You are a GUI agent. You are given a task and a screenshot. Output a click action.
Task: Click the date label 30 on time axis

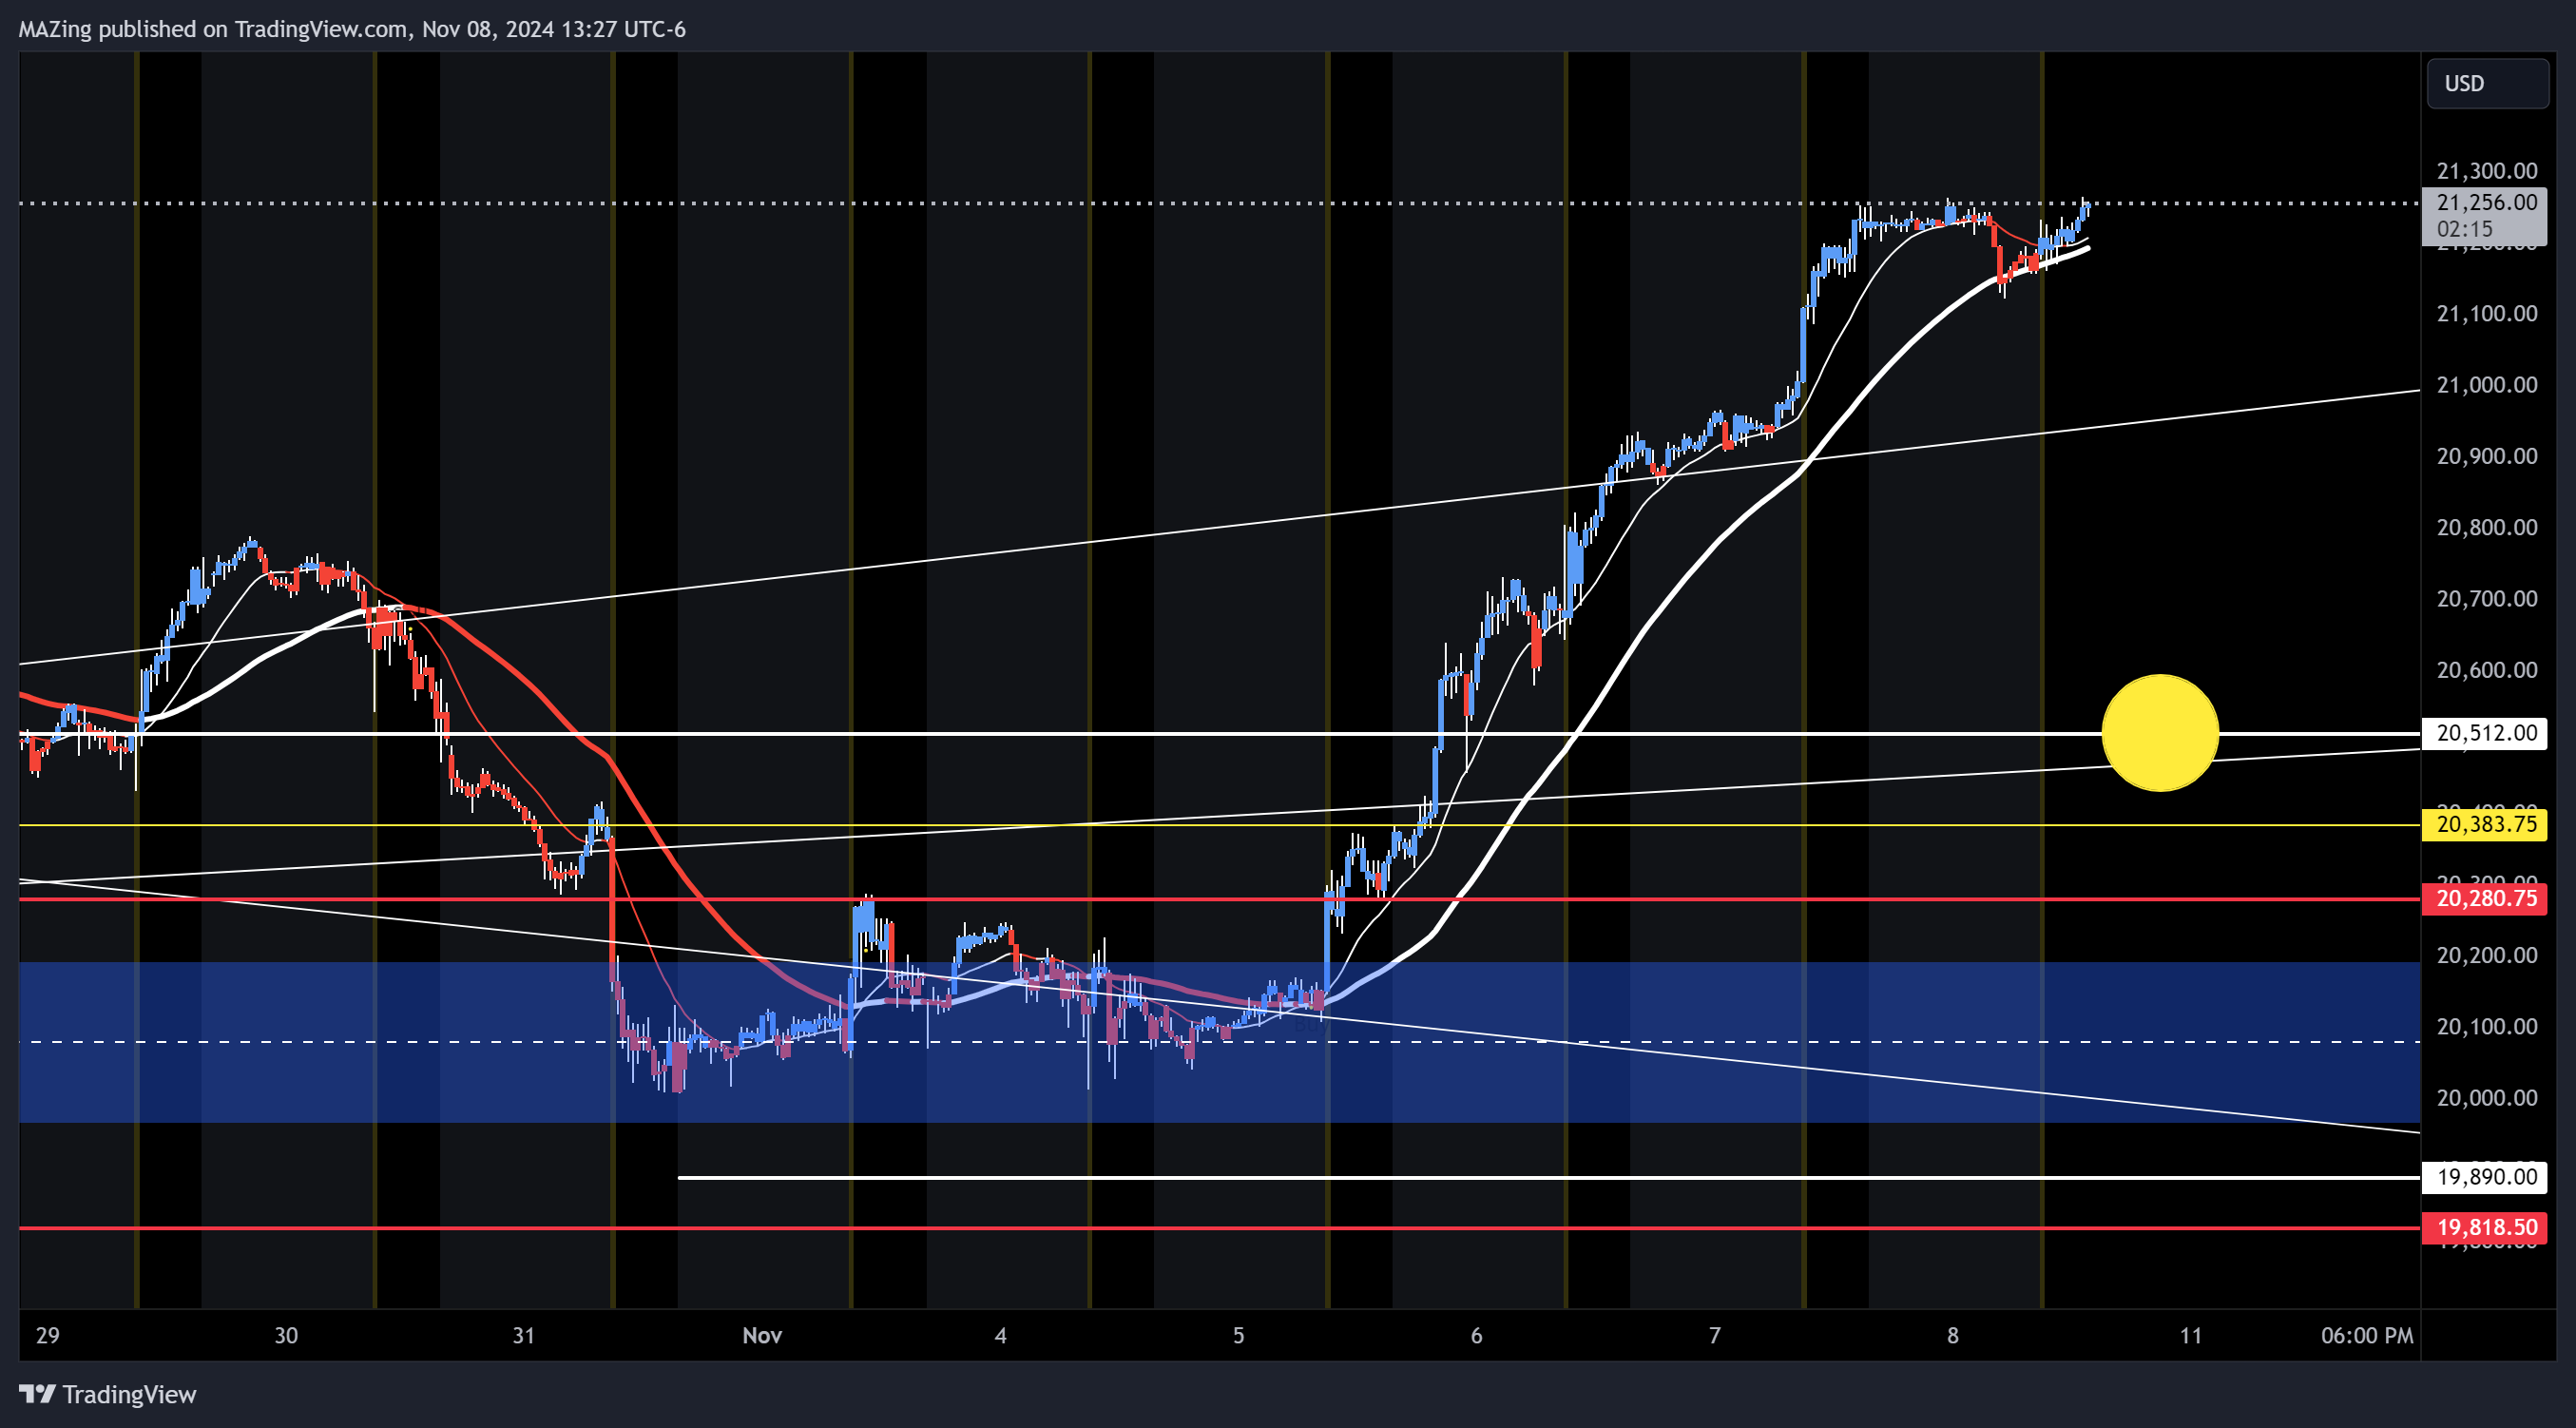point(286,1335)
